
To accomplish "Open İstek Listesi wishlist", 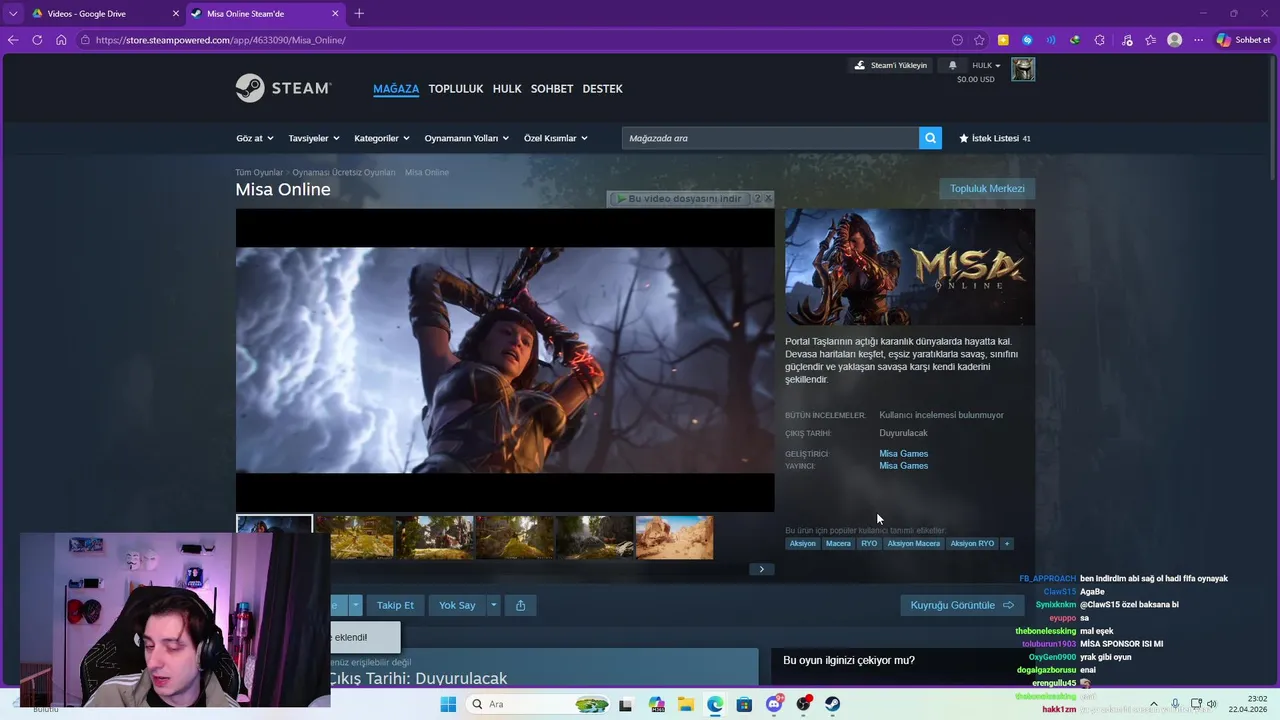I will (x=994, y=138).
